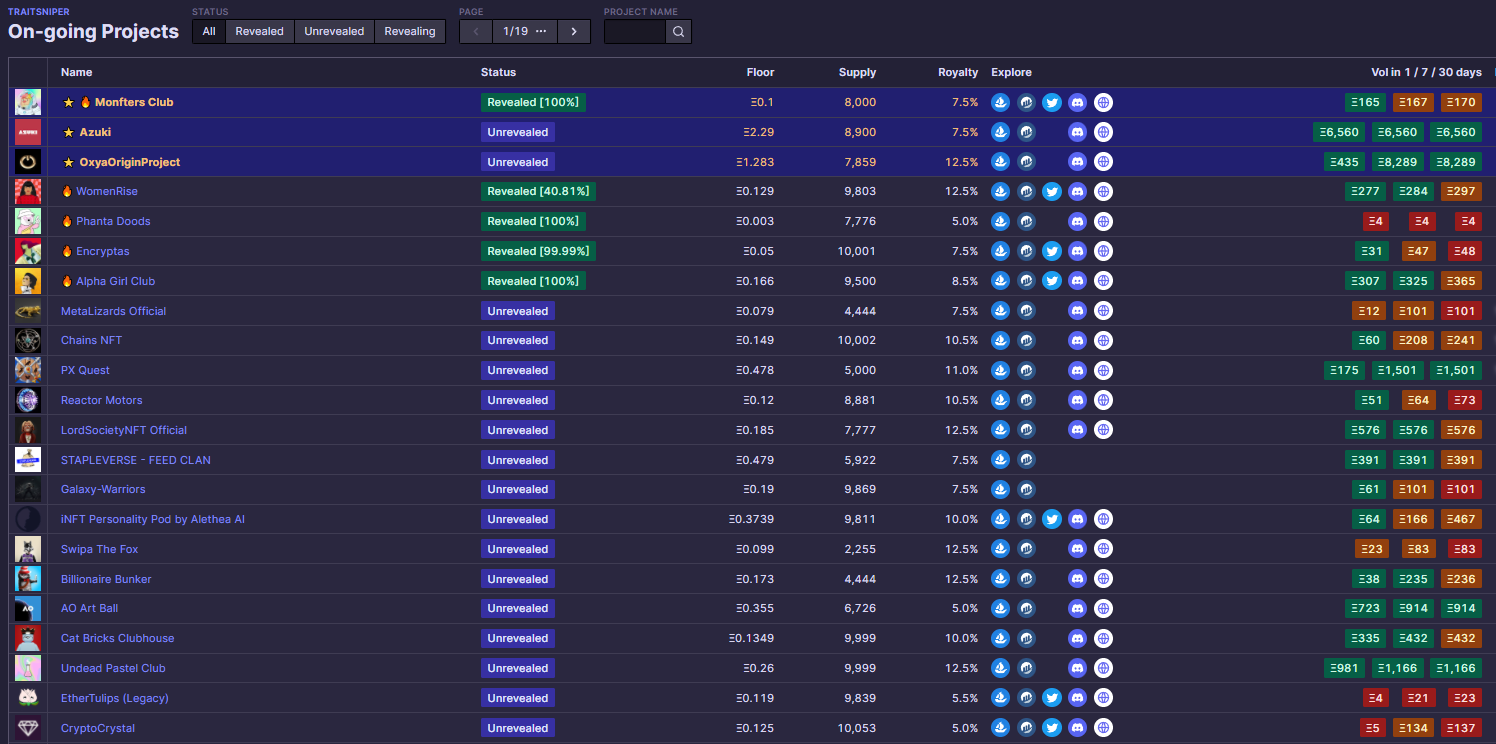Open the Twitter icon for CryptoCrystal
Viewport: 1496px width, 744px height.
pyautogui.click(x=1052, y=728)
